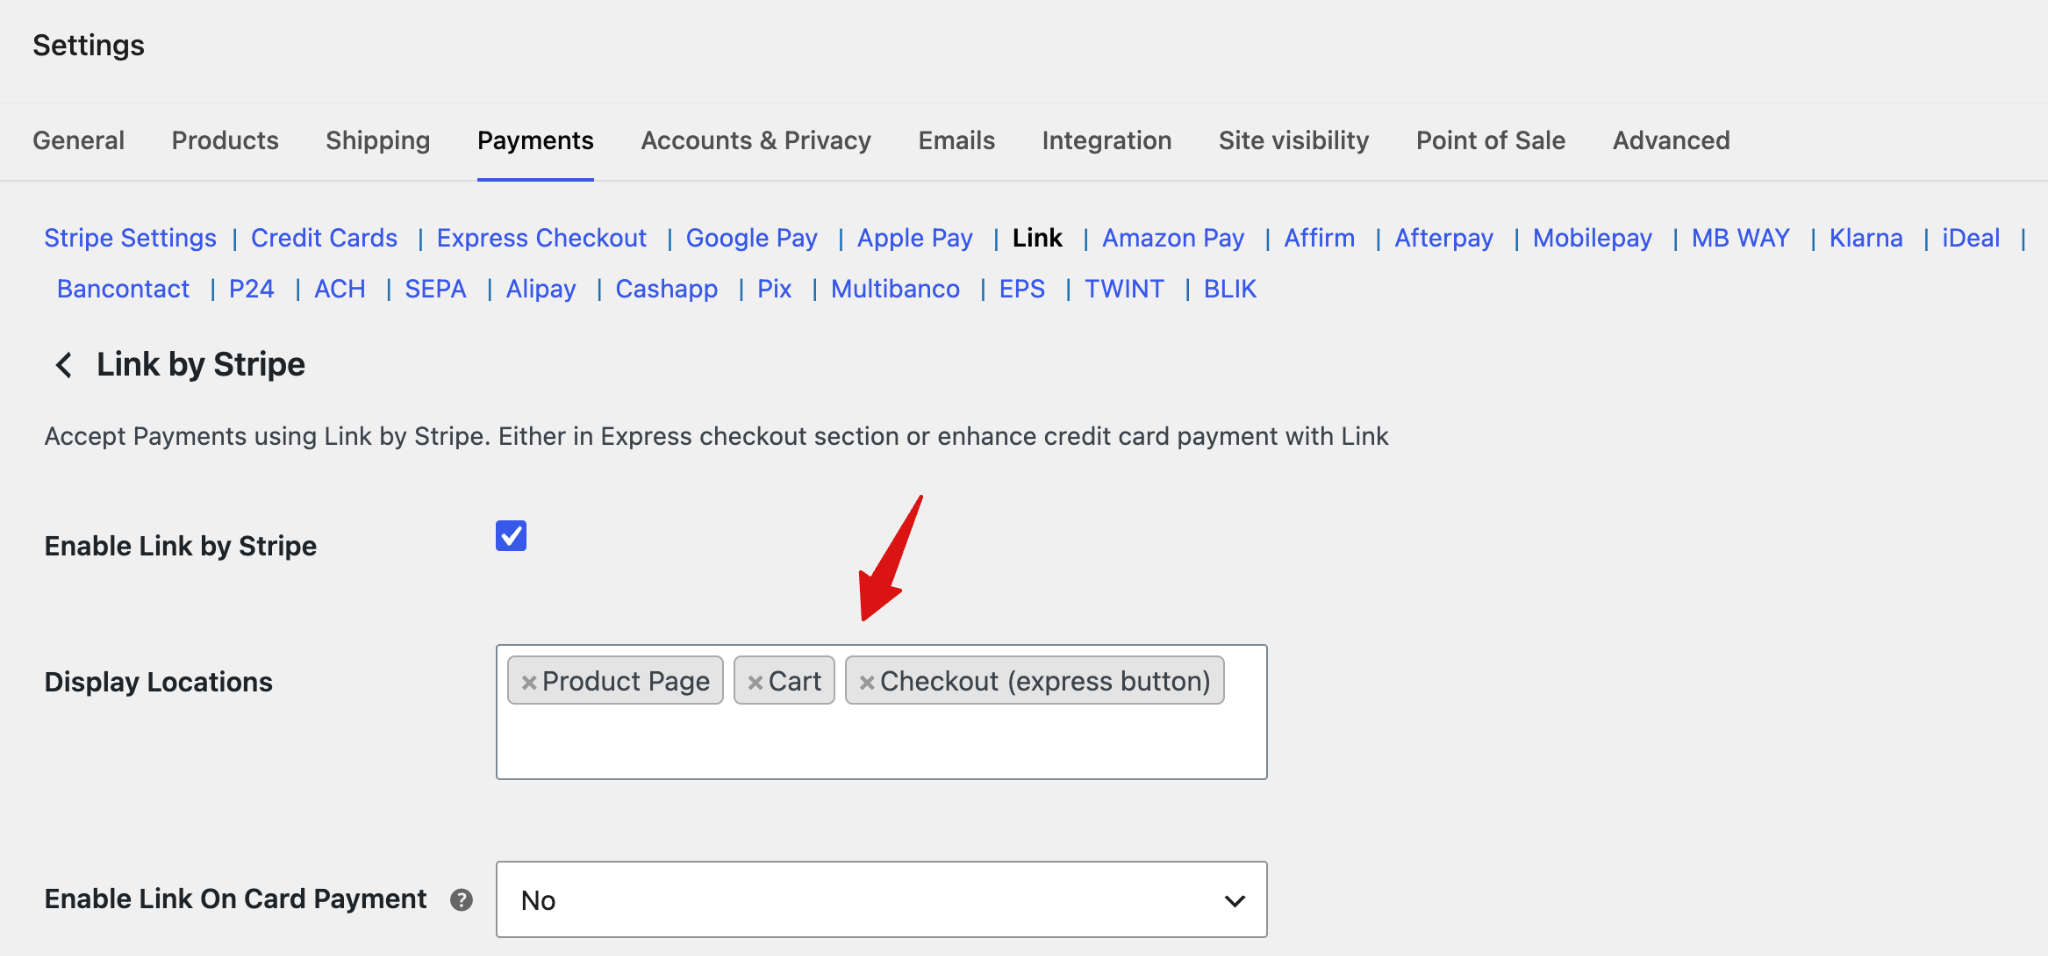
Task: Open TWINT payment settings
Action: point(1124,289)
